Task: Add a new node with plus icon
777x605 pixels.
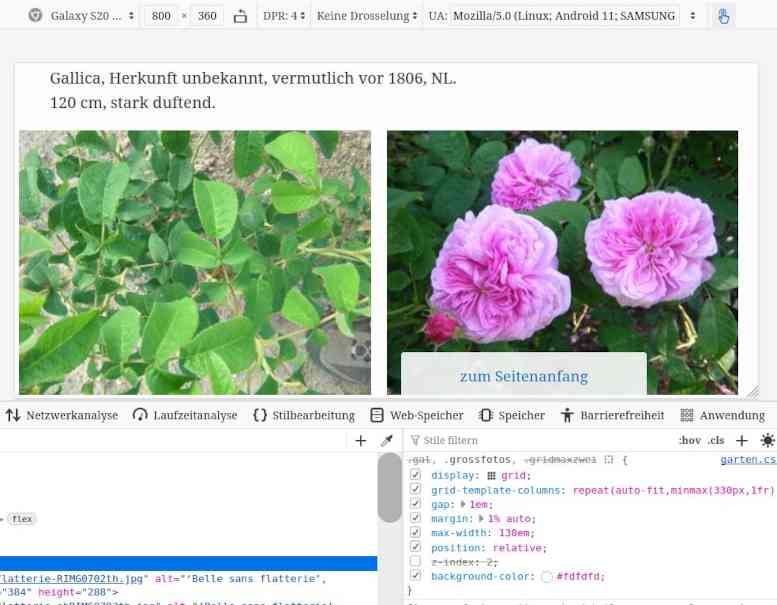Action: (x=361, y=440)
